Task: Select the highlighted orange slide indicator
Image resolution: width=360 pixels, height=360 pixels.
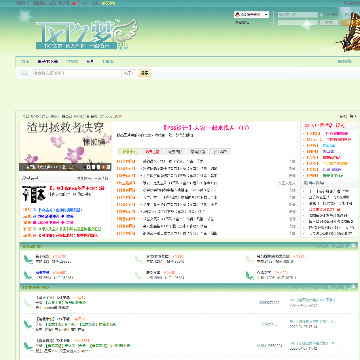Action: tap(104, 167)
